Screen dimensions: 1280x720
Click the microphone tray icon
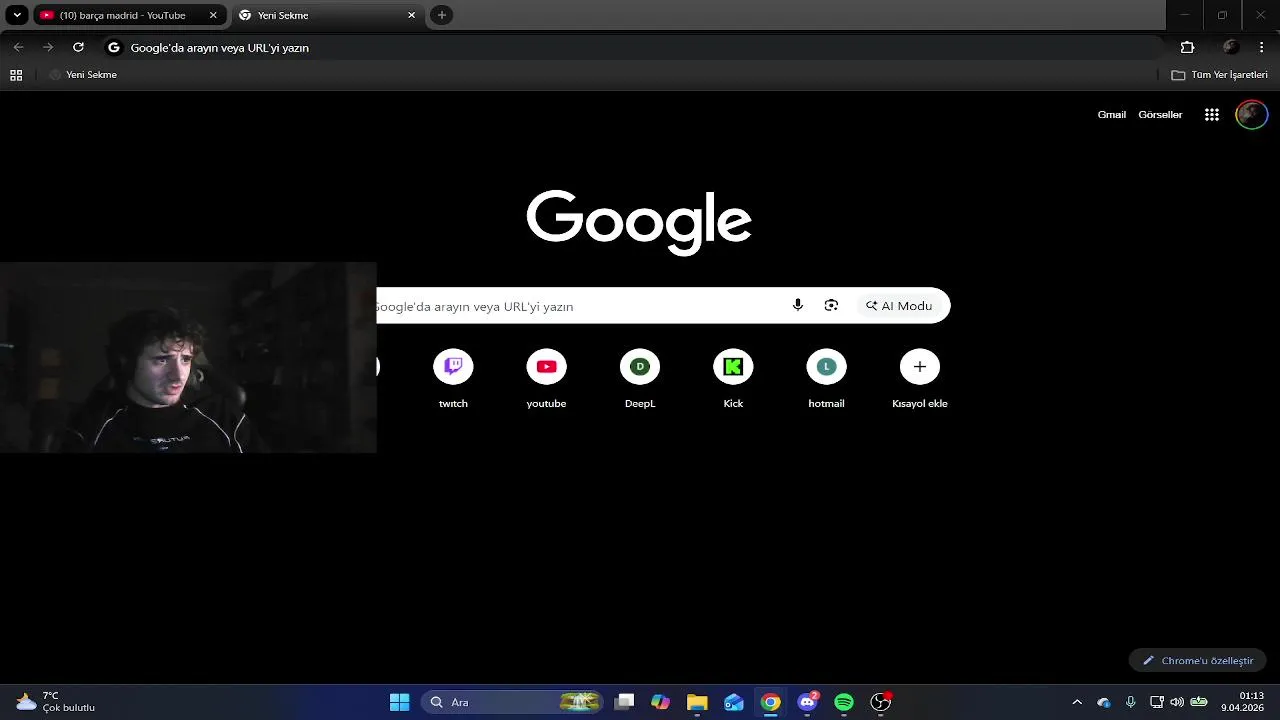(x=1130, y=702)
